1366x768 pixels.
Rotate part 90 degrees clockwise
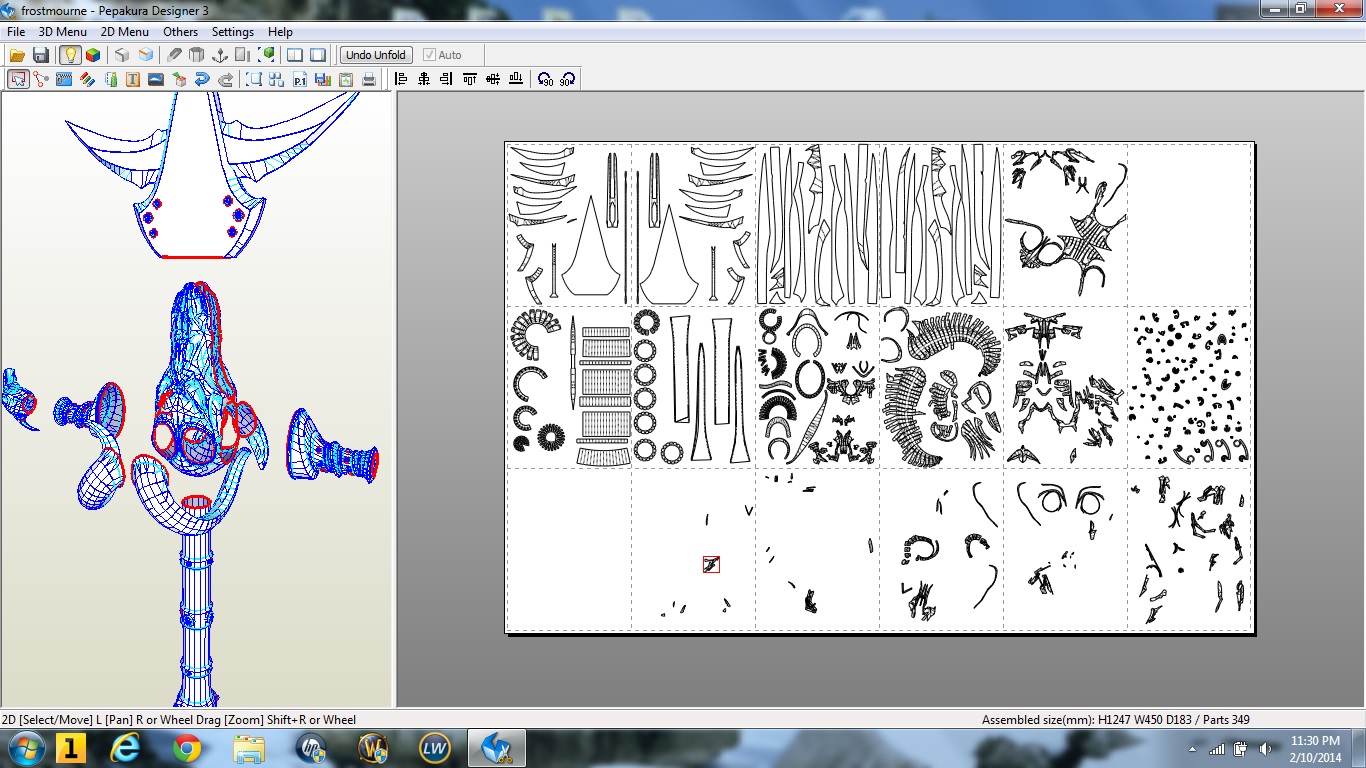pyautogui.click(x=568, y=79)
